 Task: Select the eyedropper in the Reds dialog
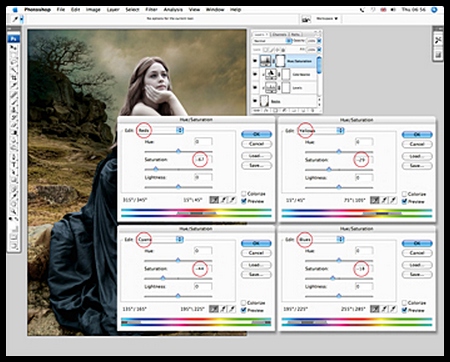[x=214, y=200]
